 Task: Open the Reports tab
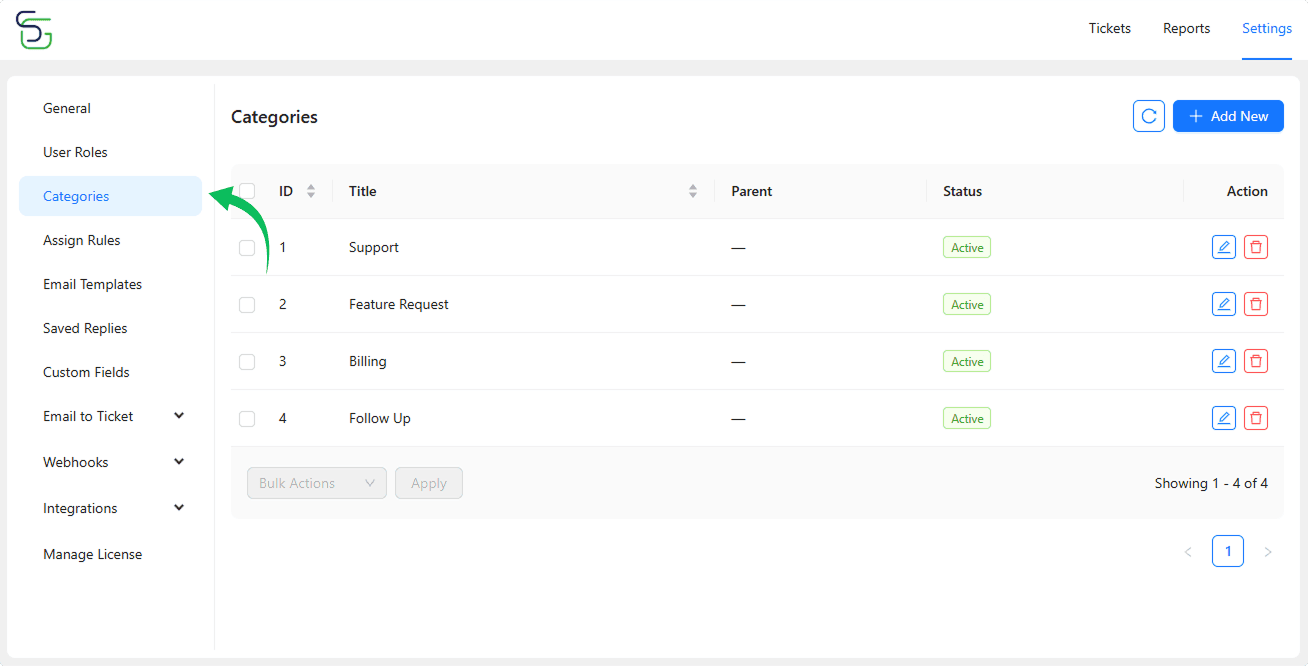point(1187,28)
